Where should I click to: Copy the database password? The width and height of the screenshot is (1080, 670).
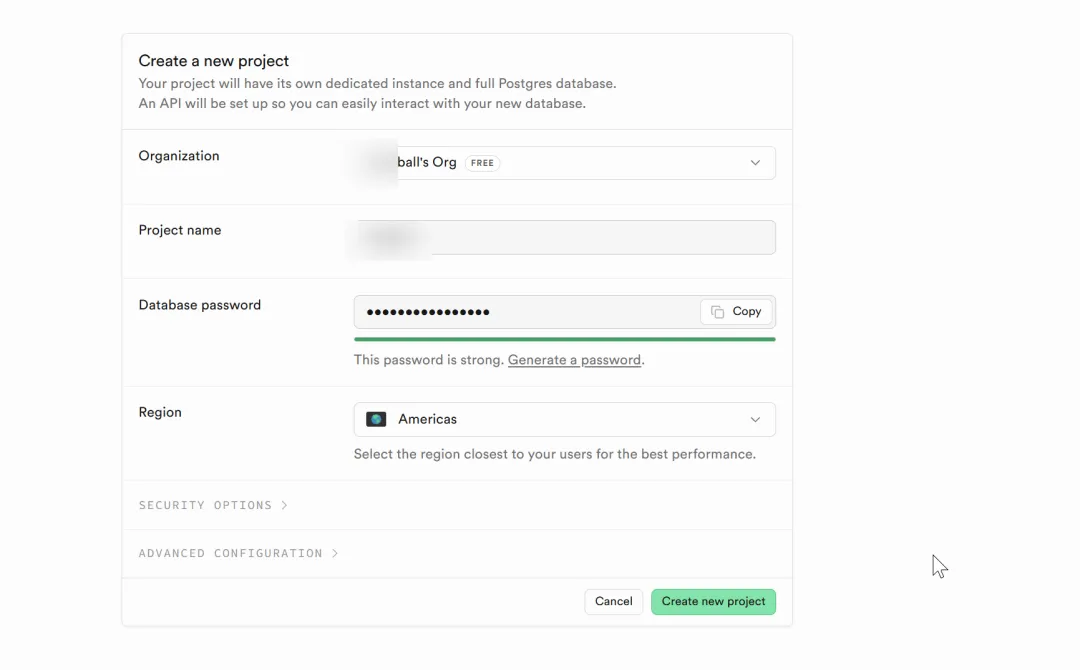click(x=736, y=312)
